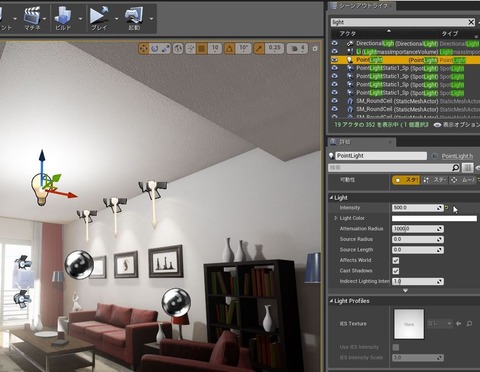Image resolution: width=480 pixels, height=372 pixels.
Task: Set mobility to Movable (ムー) button
Action: point(462,180)
